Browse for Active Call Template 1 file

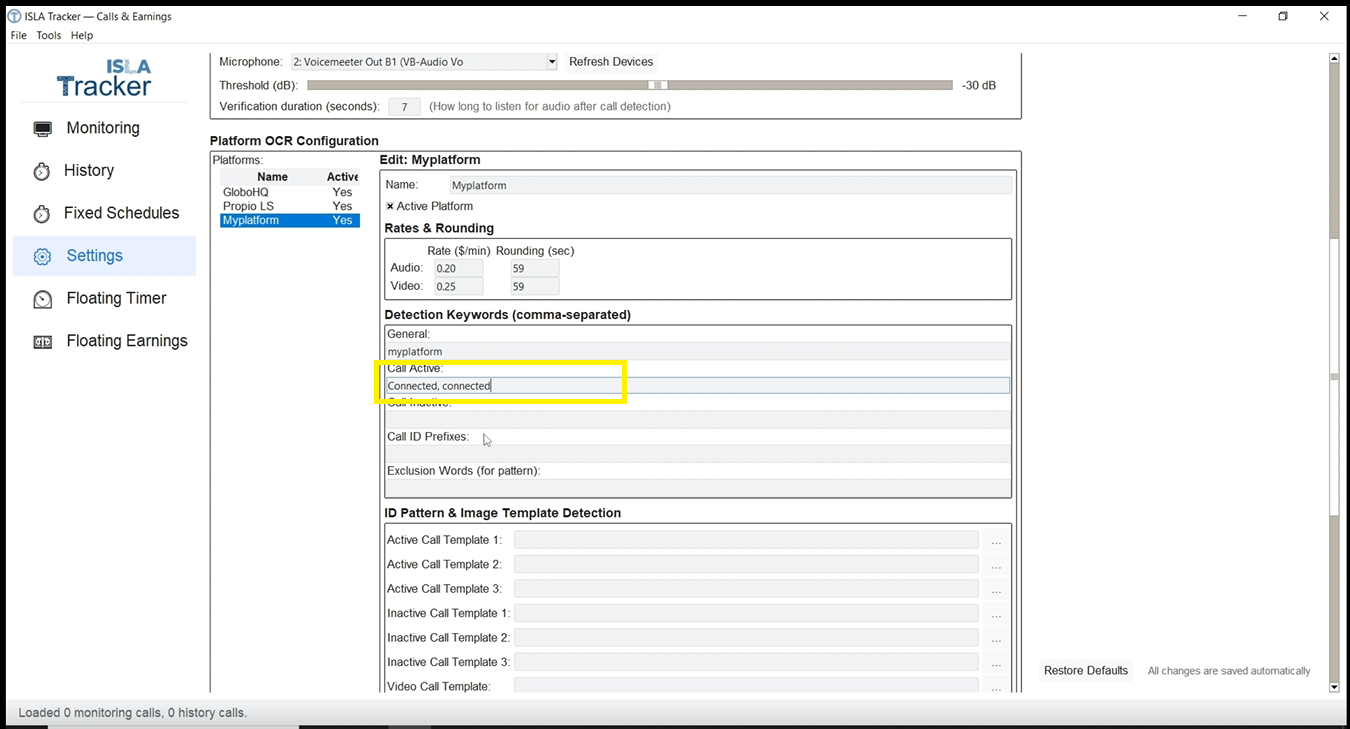pyautogui.click(x=996, y=539)
